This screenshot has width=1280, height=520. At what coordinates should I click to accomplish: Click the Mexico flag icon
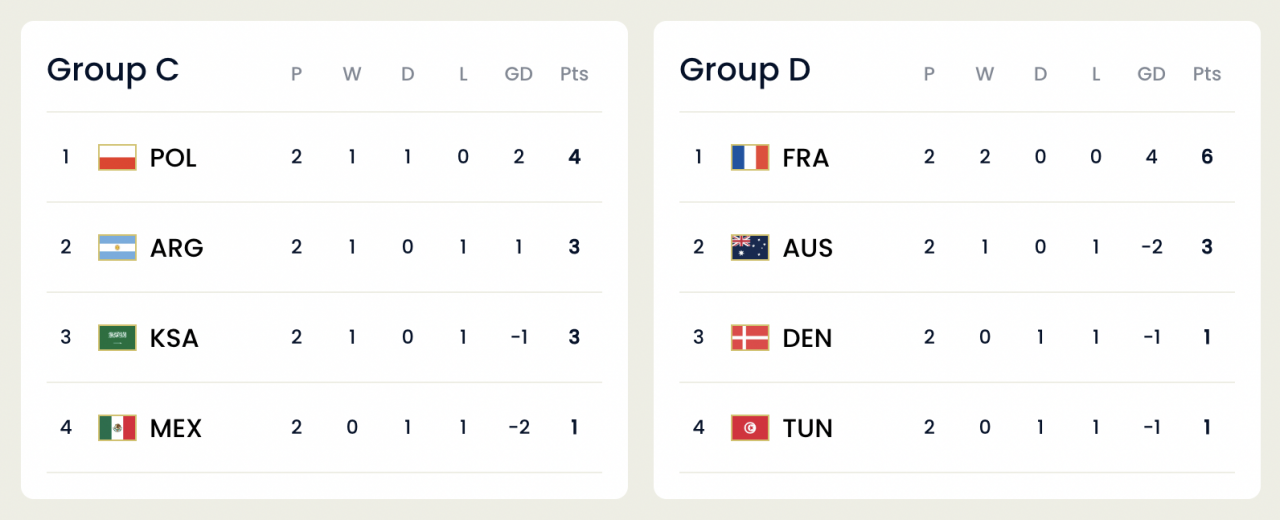point(117,428)
